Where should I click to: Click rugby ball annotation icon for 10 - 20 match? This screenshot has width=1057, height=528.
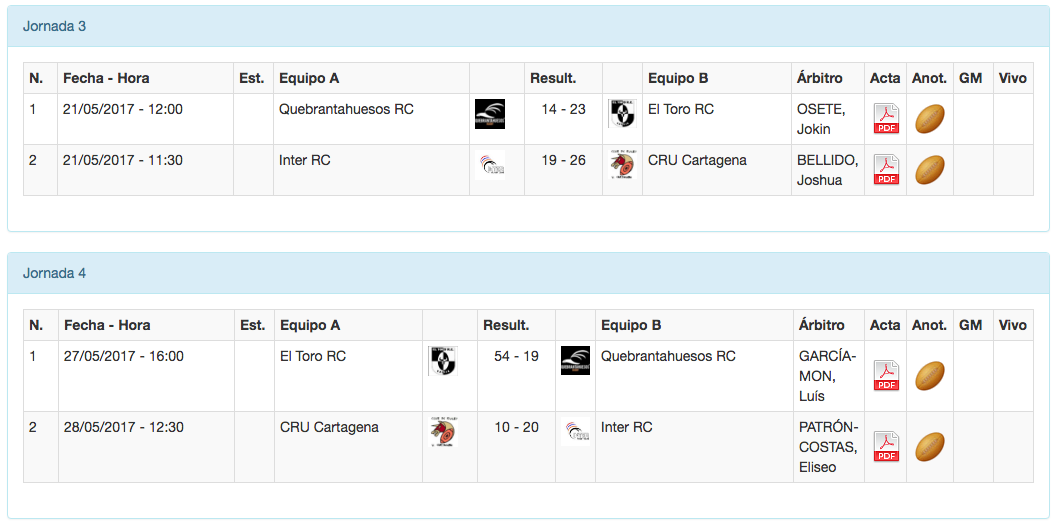click(930, 446)
